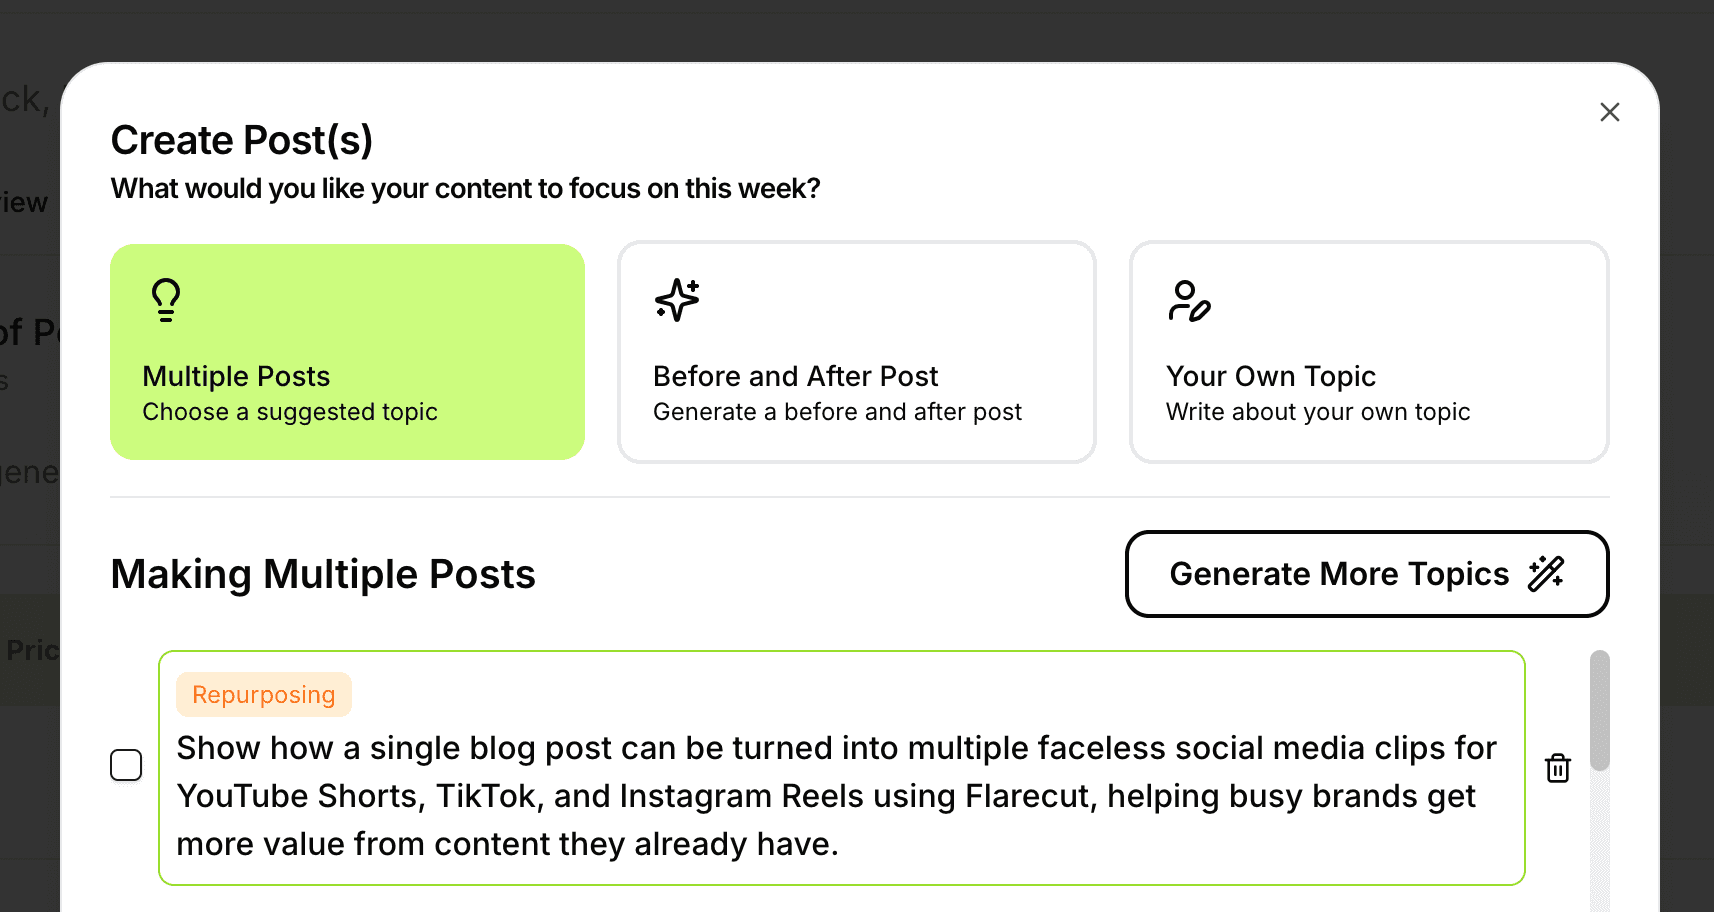Click the Making Multiple Posts heading
The height and width of the screenshot is (912, 1714).
pyautogui.click(x=323, y=574)
